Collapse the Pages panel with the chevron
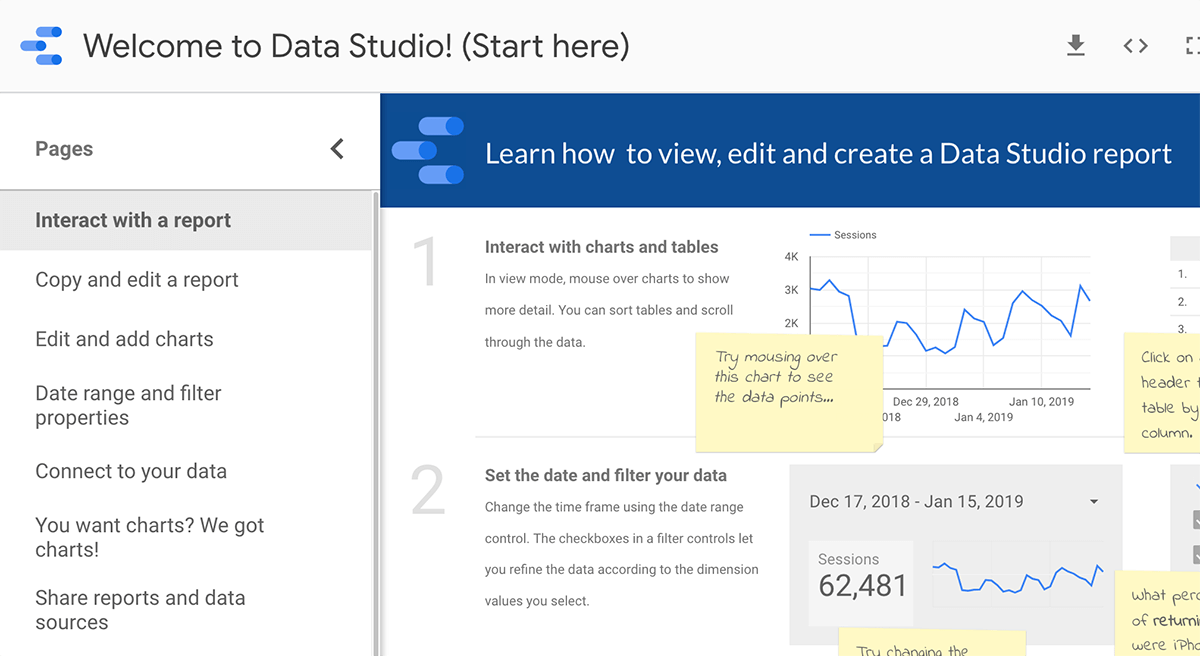 pos(337,149)
